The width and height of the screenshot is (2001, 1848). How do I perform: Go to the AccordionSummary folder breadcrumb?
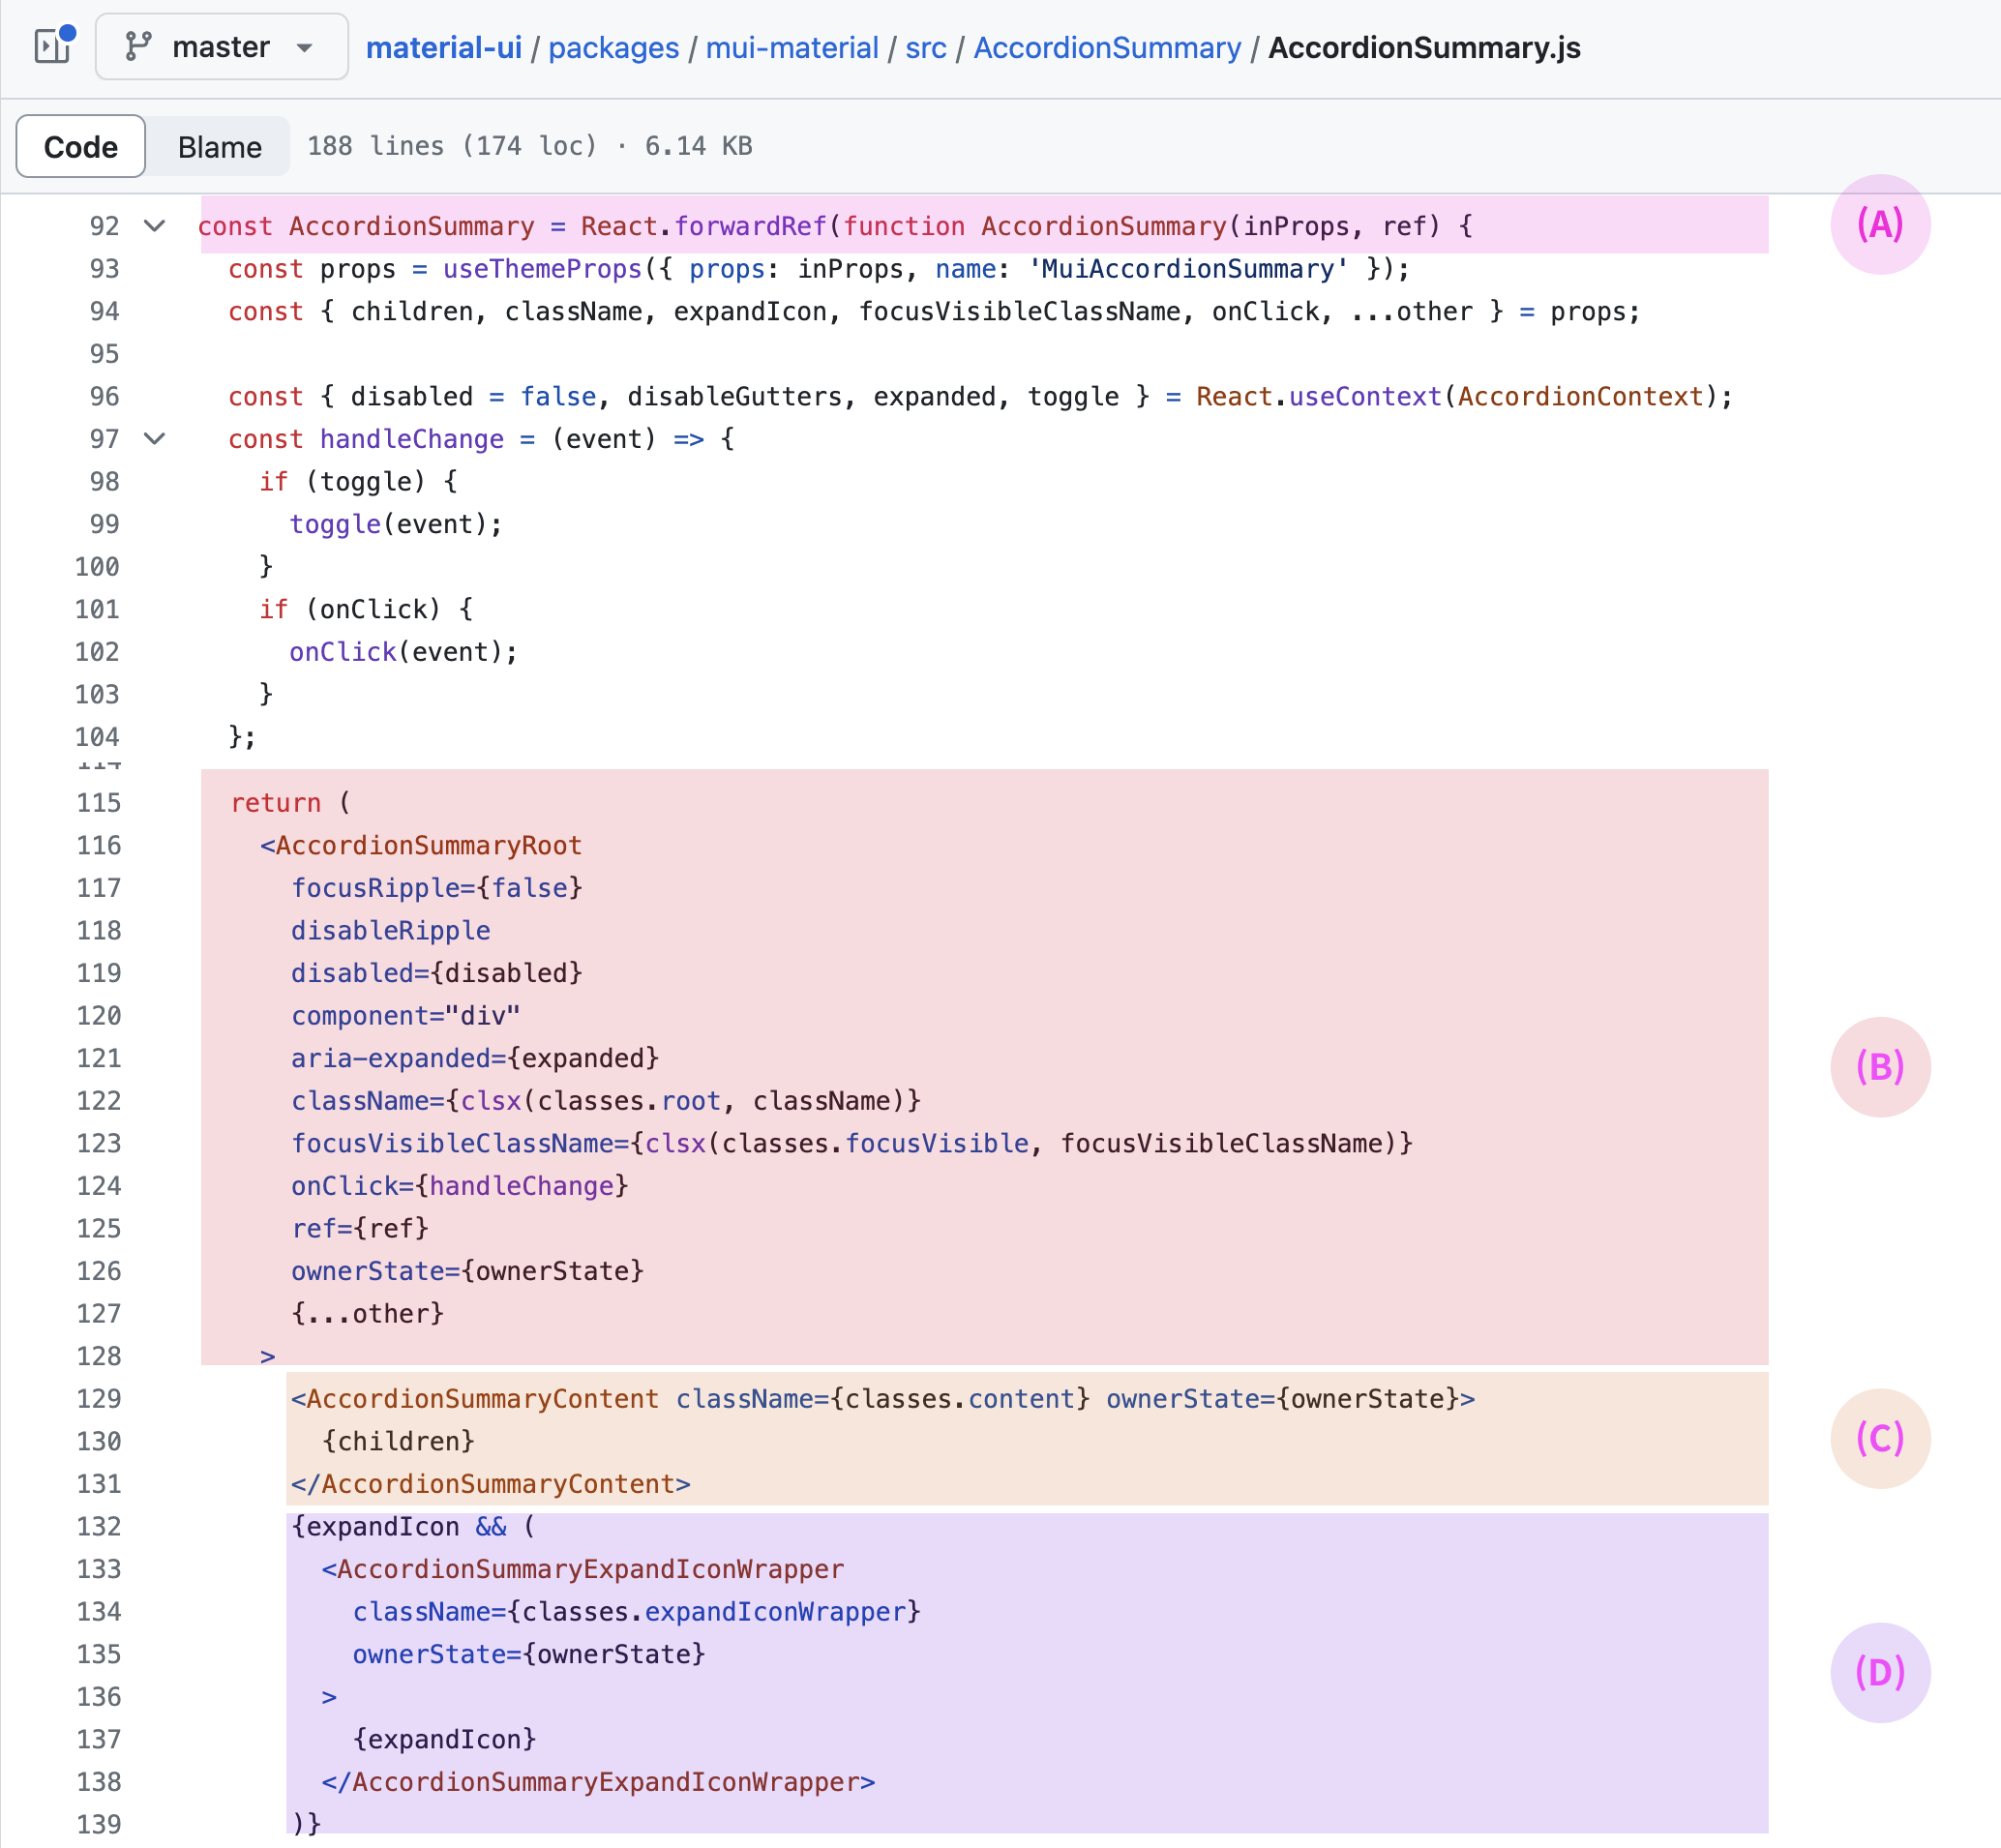point(1107,48)
